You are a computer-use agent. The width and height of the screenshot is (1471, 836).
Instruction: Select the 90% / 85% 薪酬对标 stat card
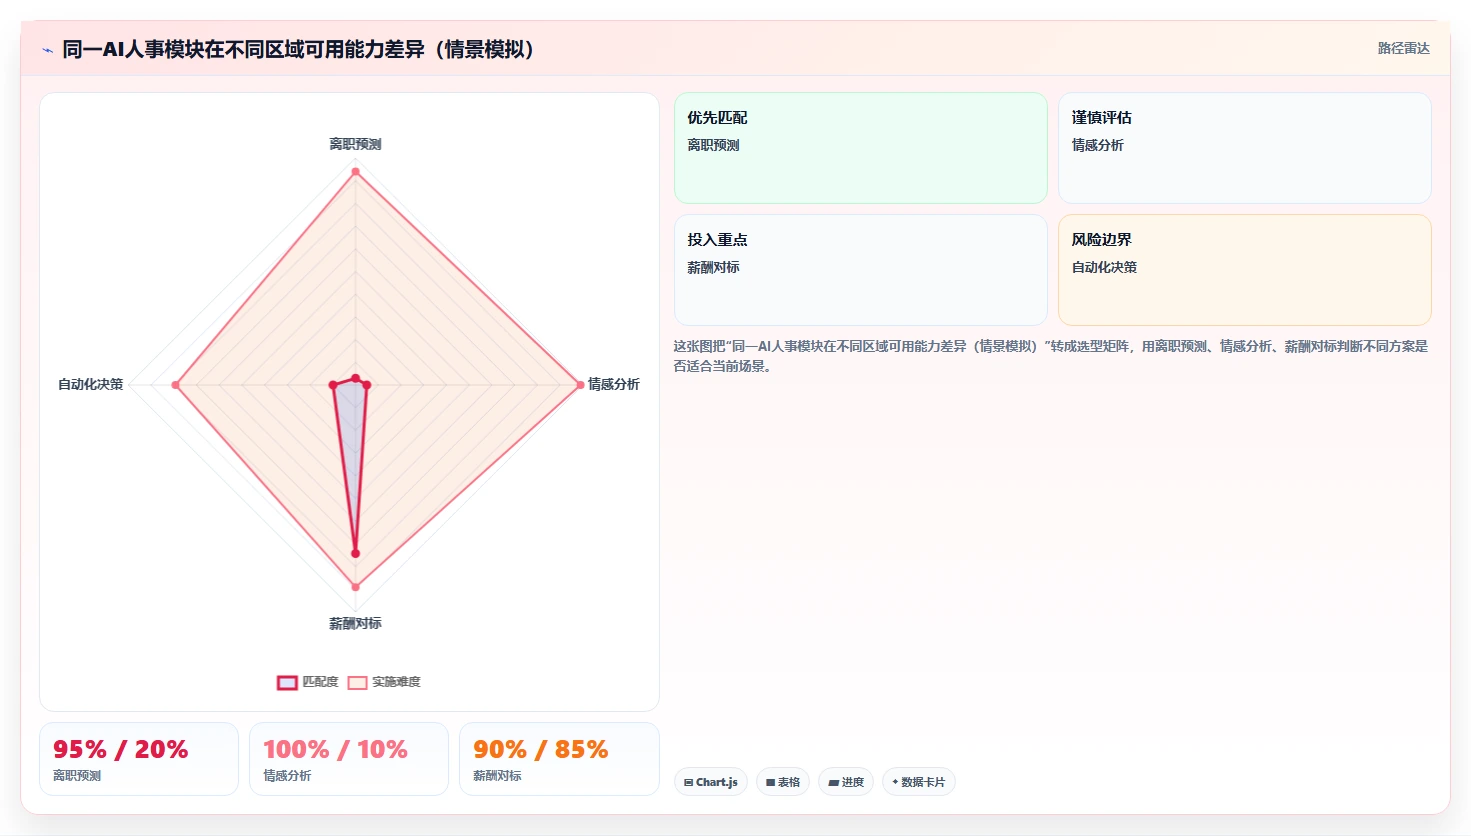click(x=559, y=759)
